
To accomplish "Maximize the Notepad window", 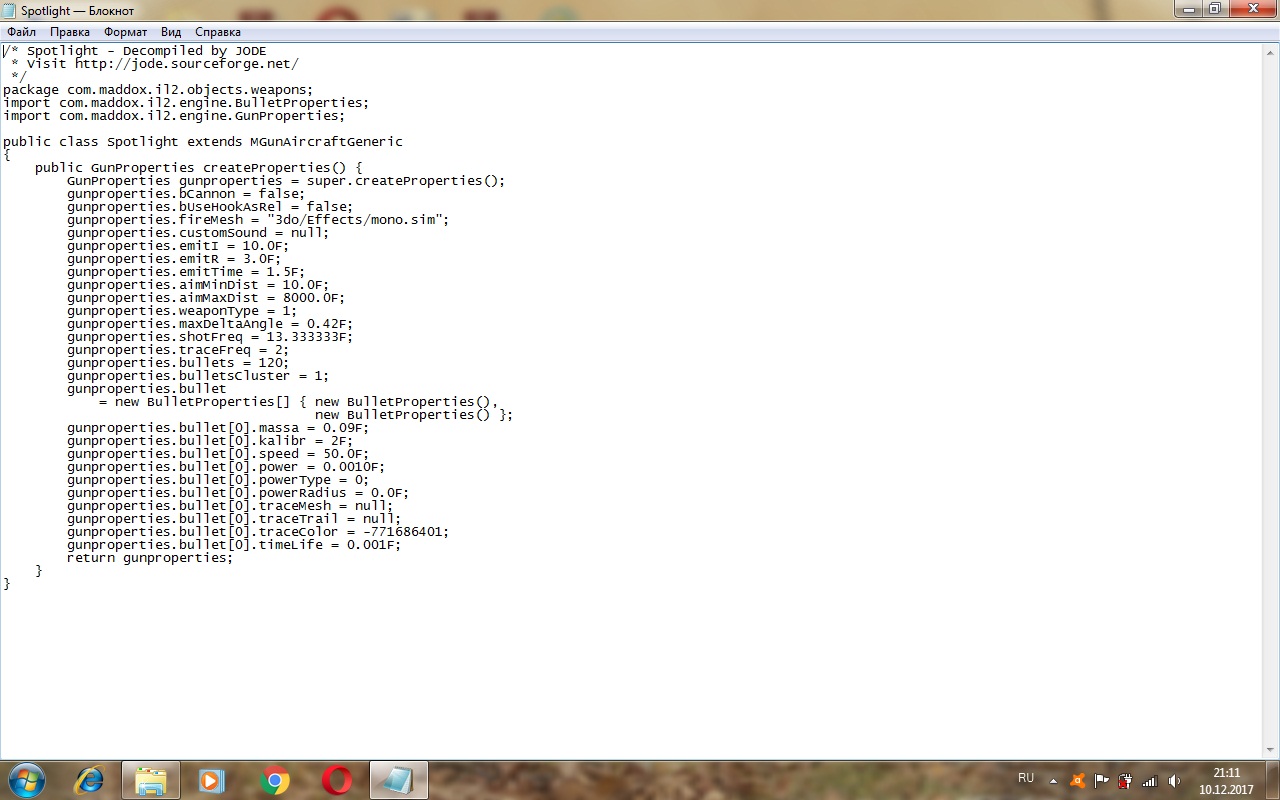I will (1216, 9).
